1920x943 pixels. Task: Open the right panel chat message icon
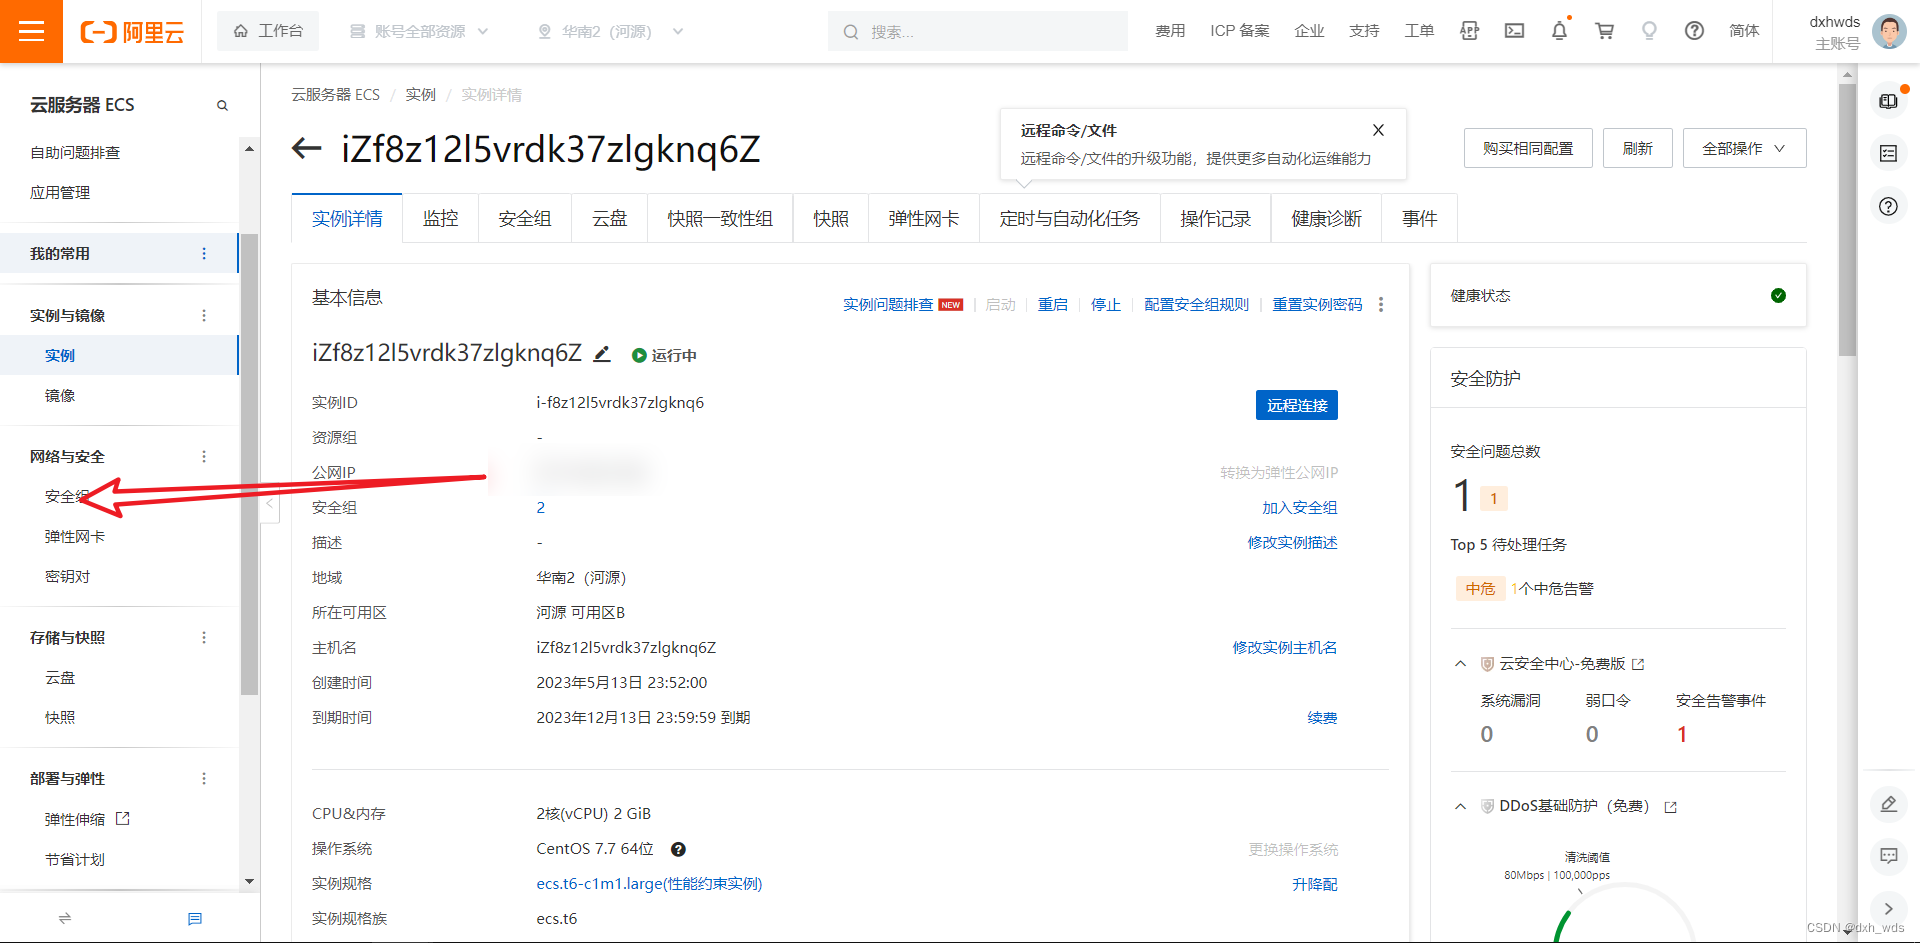(x=1888, y=856)
